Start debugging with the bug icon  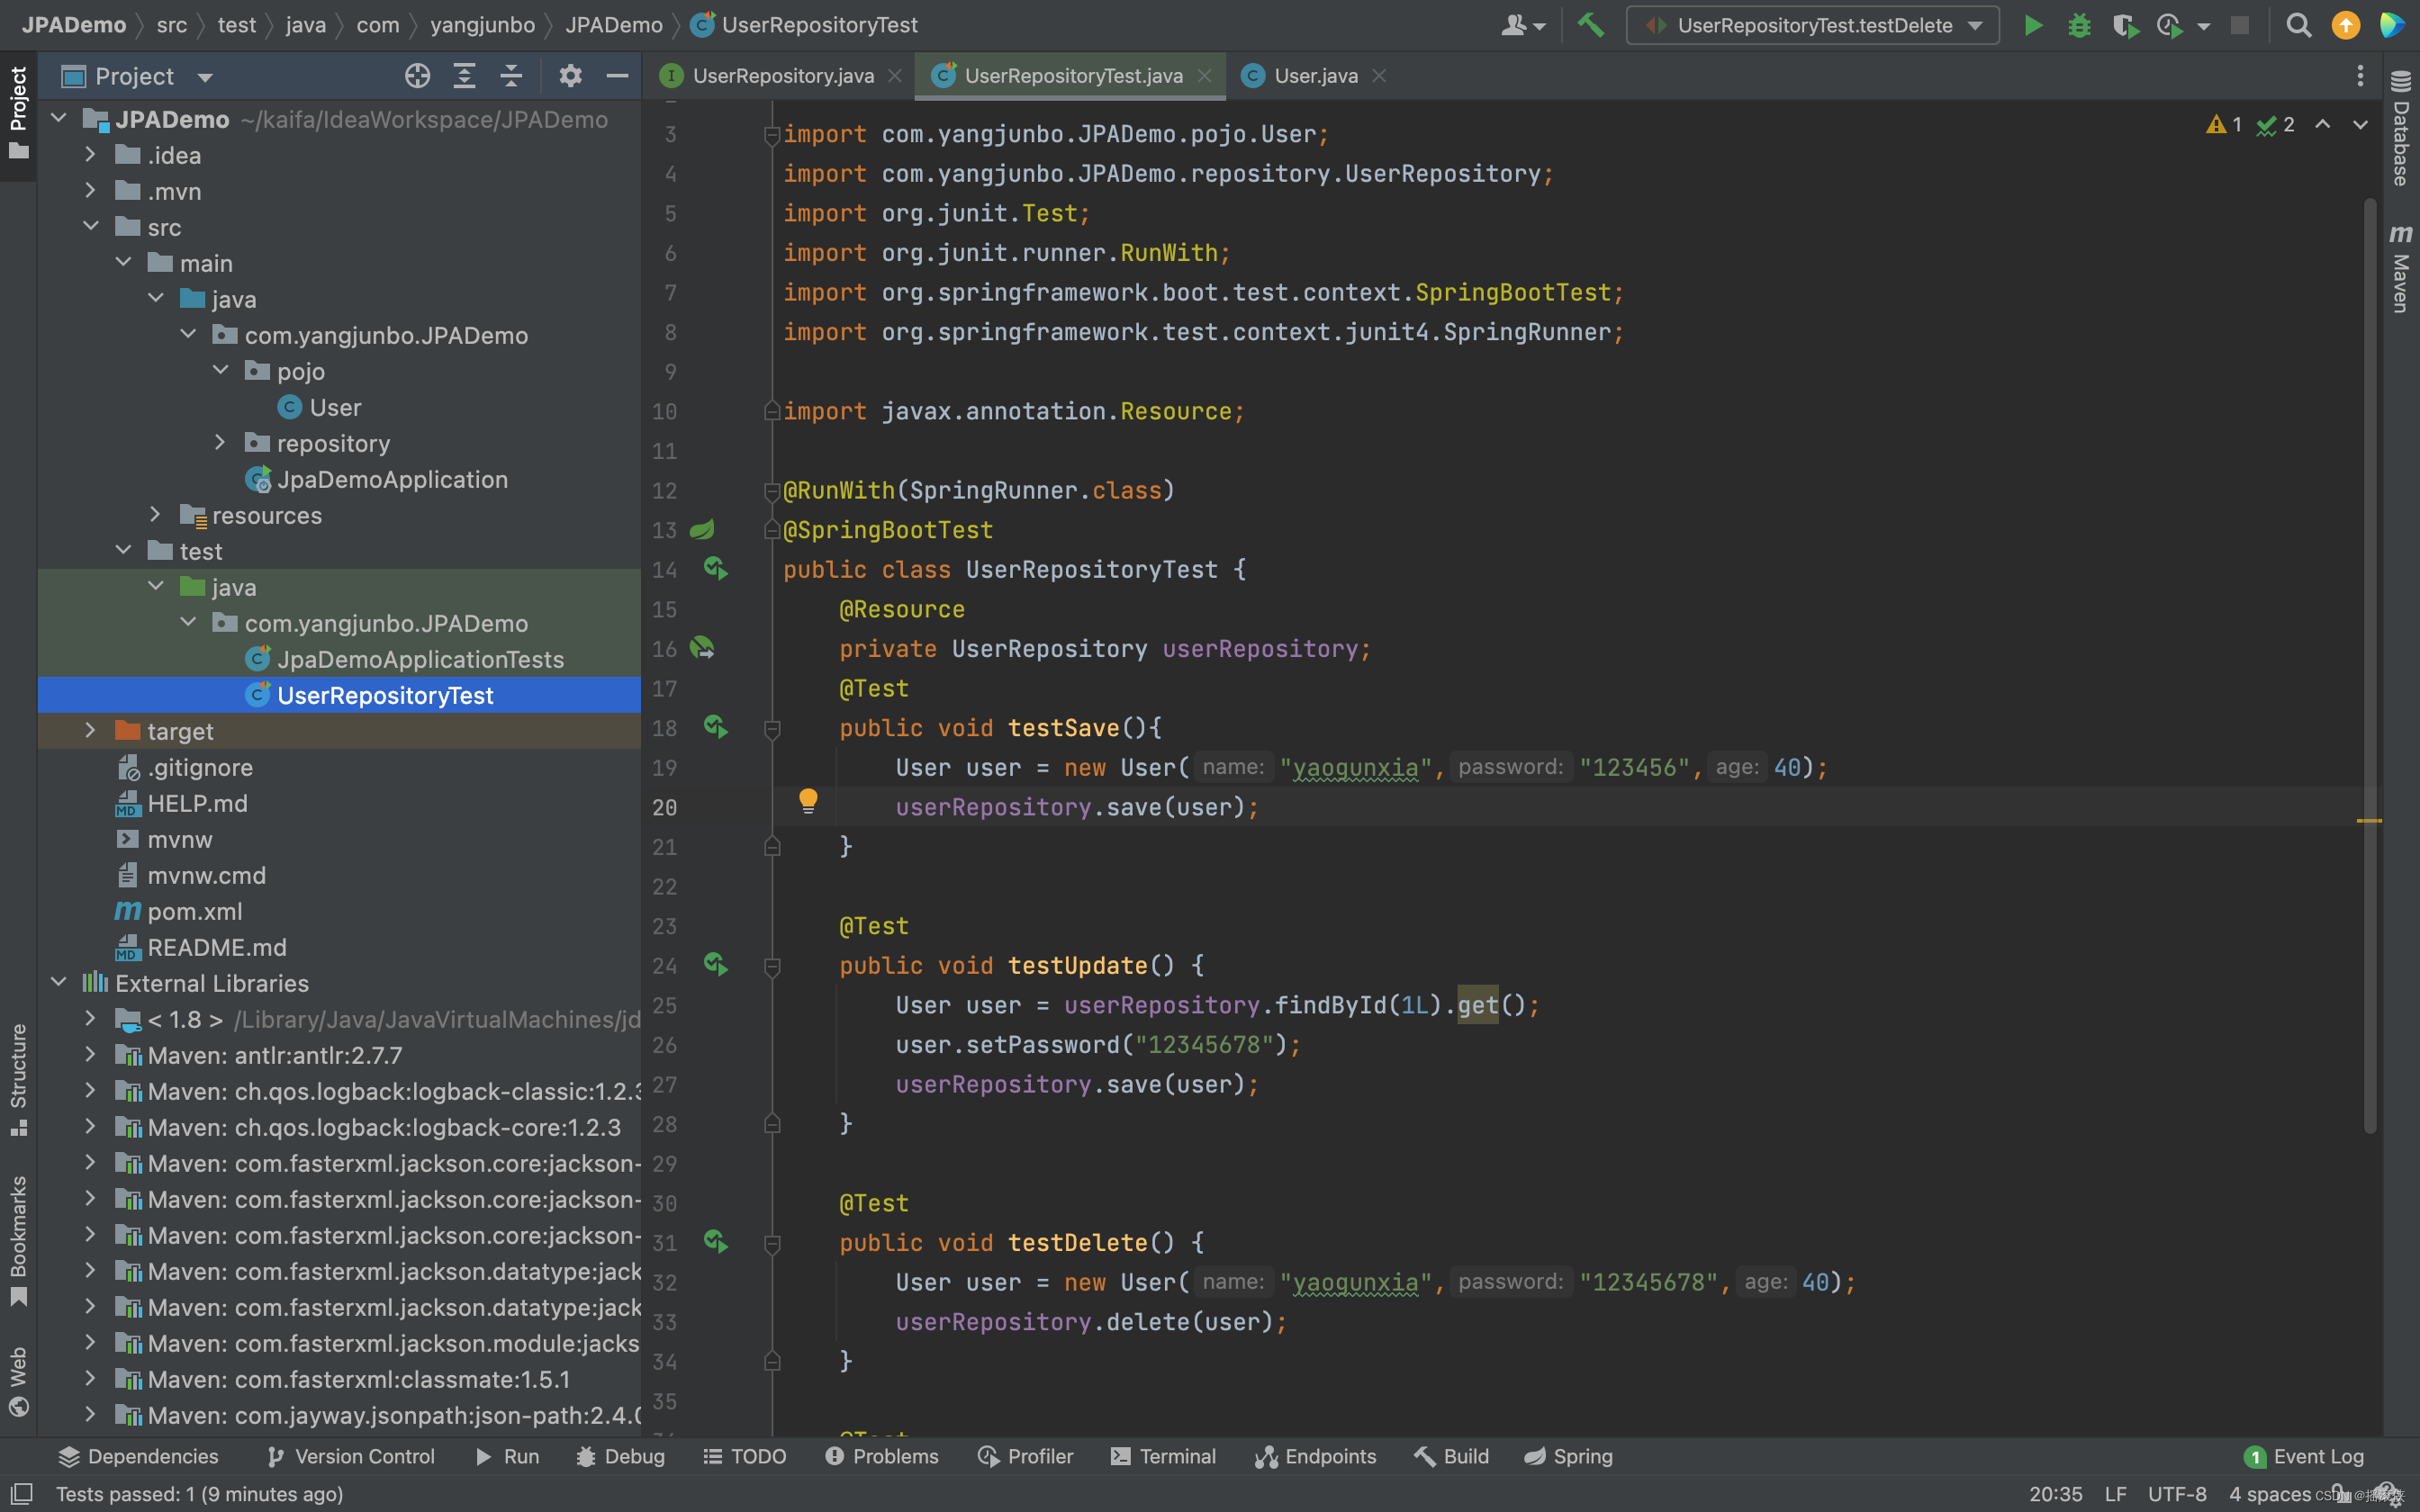point(2079,25)
